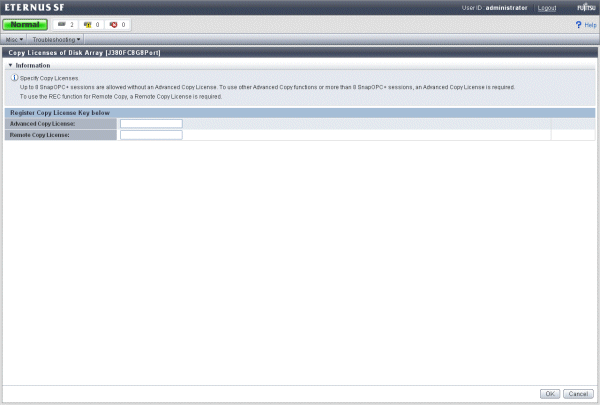The height and width of the screenshot is (405, 600).
Task: Focus the Advanced Copy License input field
Action: click(x=151, y=124)
